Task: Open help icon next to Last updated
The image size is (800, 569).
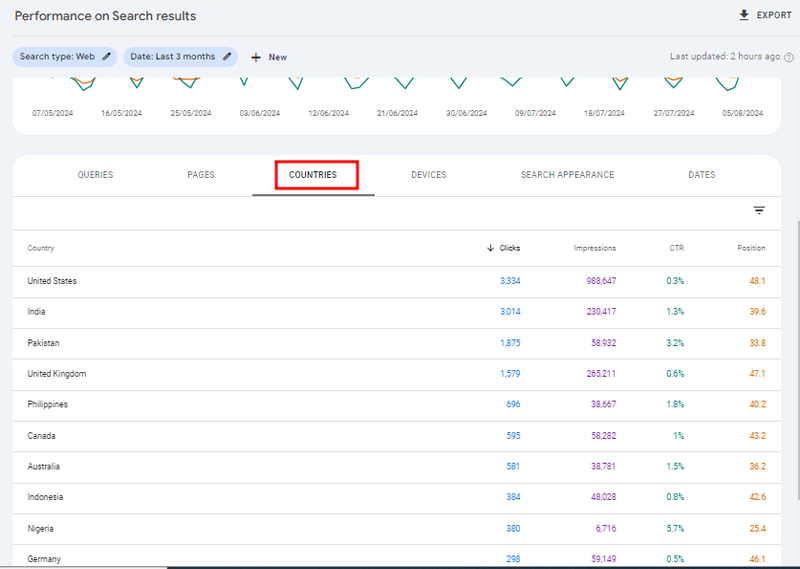Action: (789, 57)
